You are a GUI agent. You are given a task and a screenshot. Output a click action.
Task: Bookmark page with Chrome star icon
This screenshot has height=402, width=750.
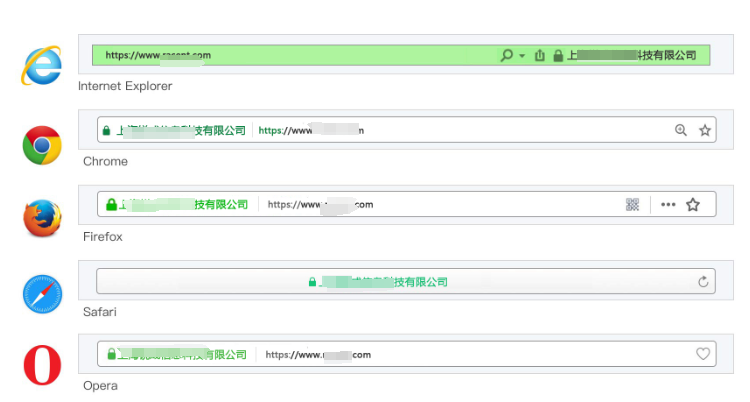click(705, 130)
